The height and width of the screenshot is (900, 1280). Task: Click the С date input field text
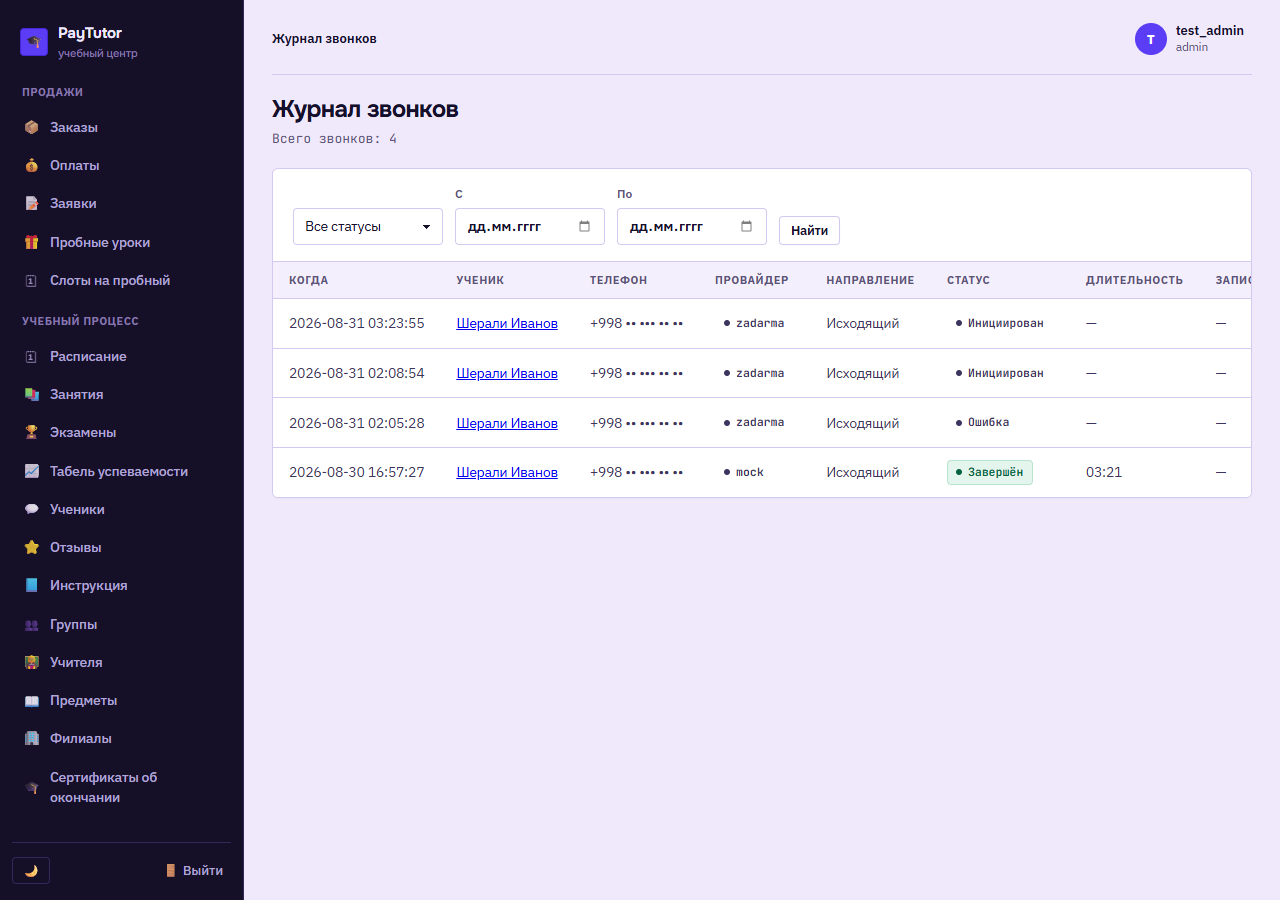click(505, 227)
